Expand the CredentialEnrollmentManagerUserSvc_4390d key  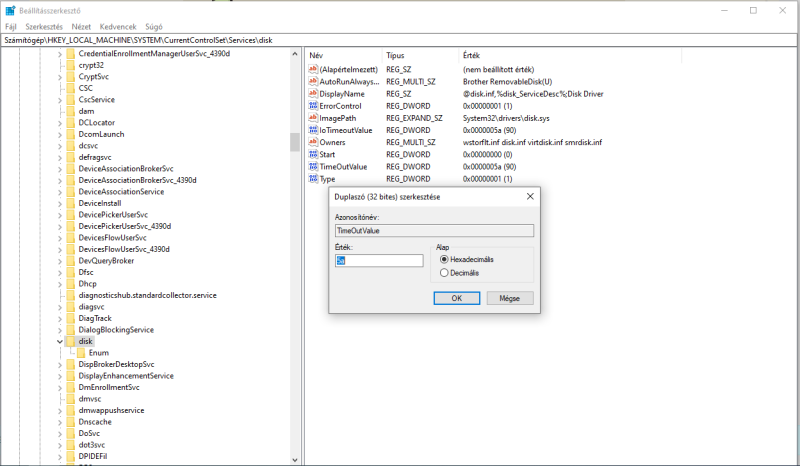60,54
